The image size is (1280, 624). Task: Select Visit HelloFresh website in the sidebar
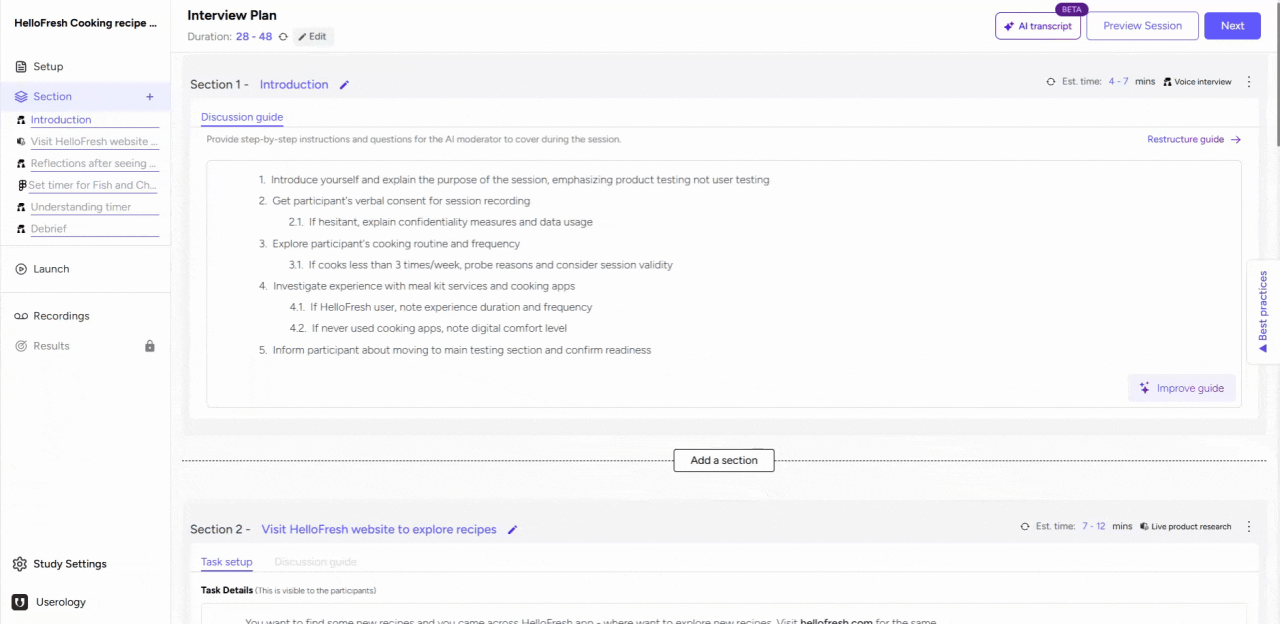coord(94,141)
